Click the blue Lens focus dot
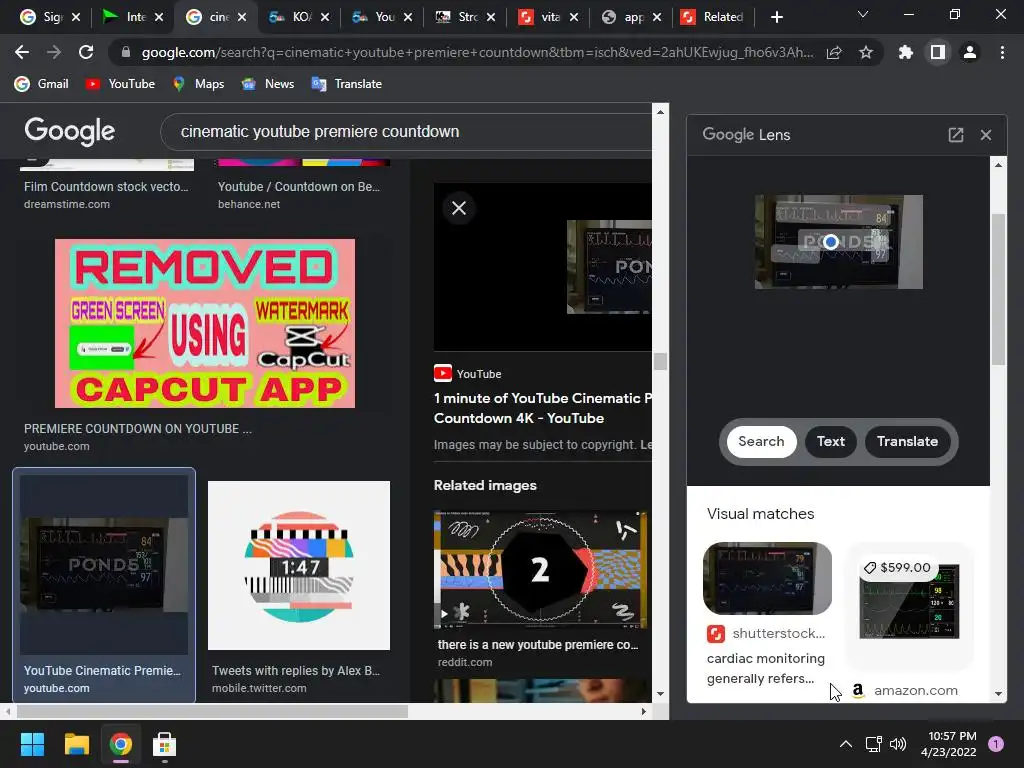 831,242
